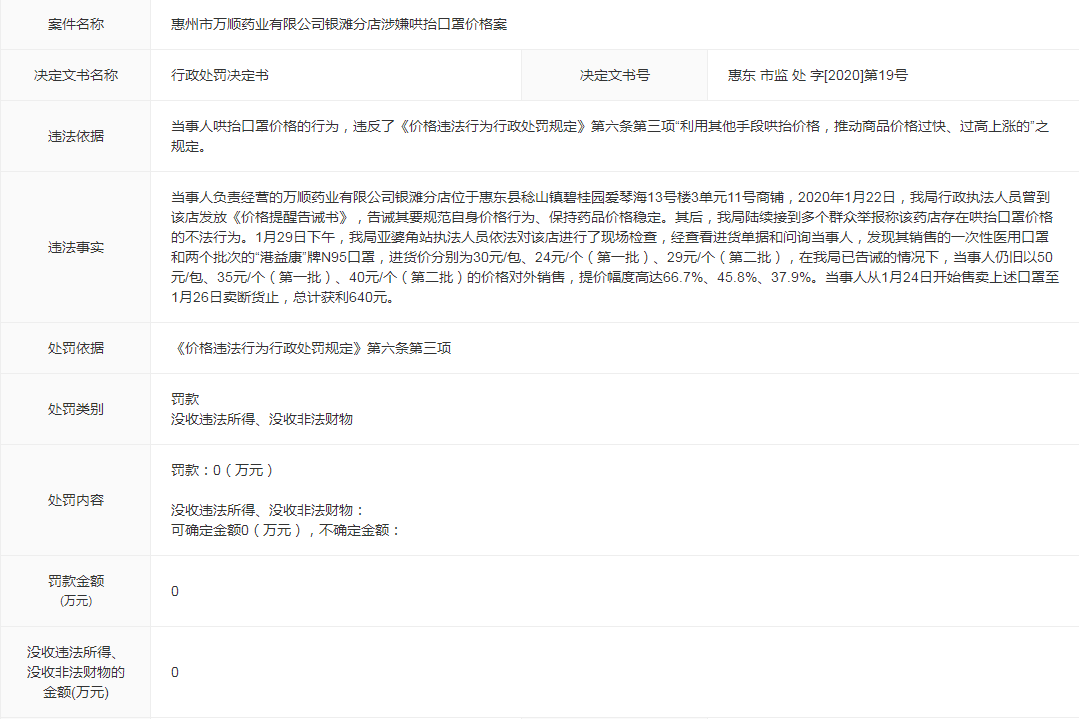Click the "处罚内容" row label
This screenshot has width=1079, height=719.
click(x=76, y=500)
